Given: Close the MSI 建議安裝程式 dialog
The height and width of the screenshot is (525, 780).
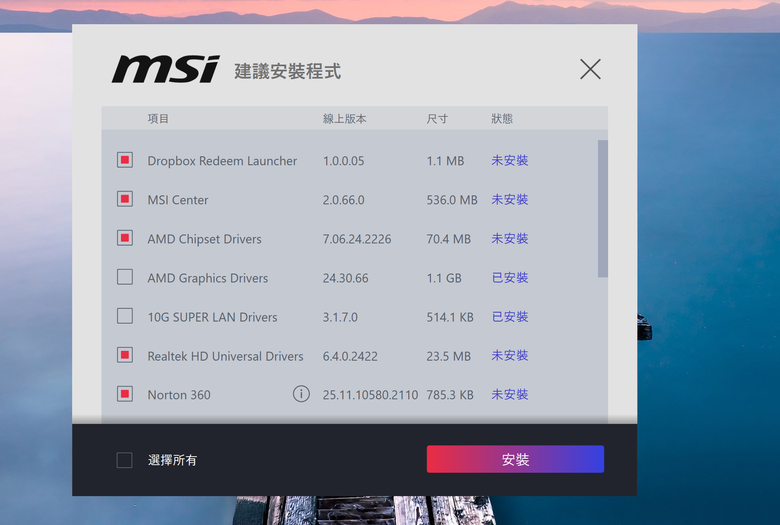Looking at the screenshot, I should point(590,69).
